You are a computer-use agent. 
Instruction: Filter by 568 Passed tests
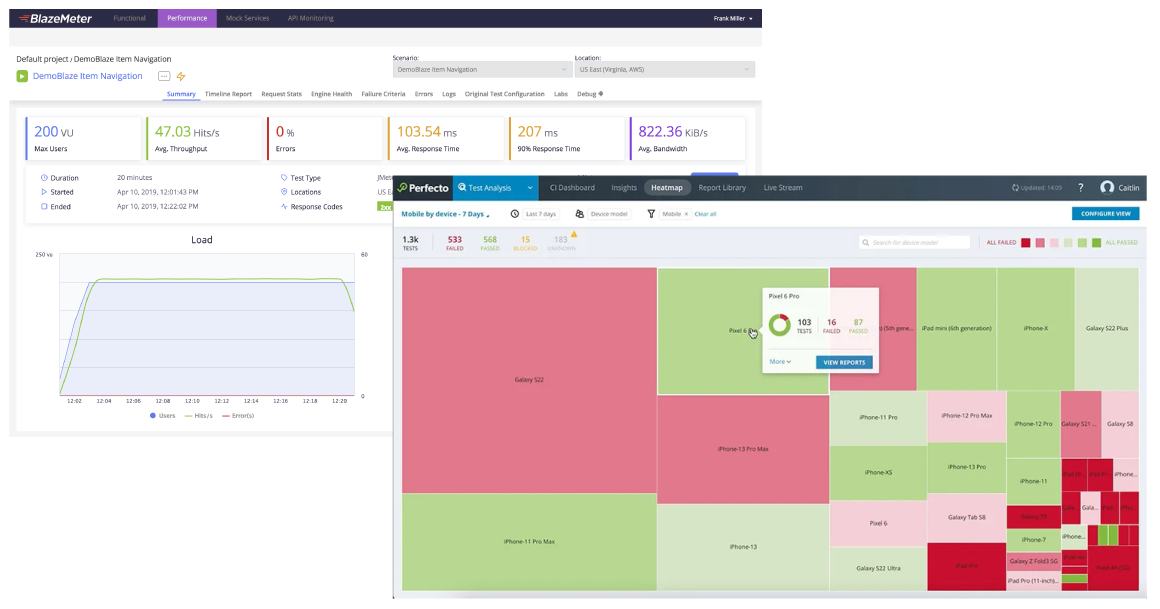coord(490,243)
